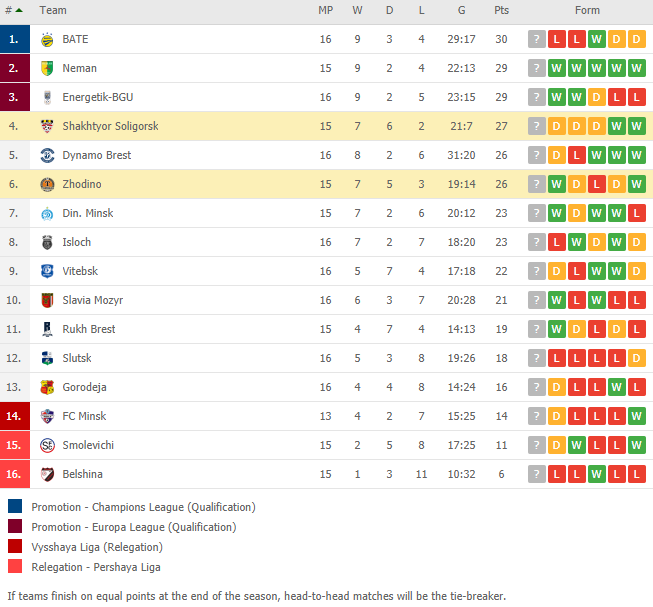Click BATE's upcoming match question mark box
This screenshot has width=653, height=607.
[537, 39]
